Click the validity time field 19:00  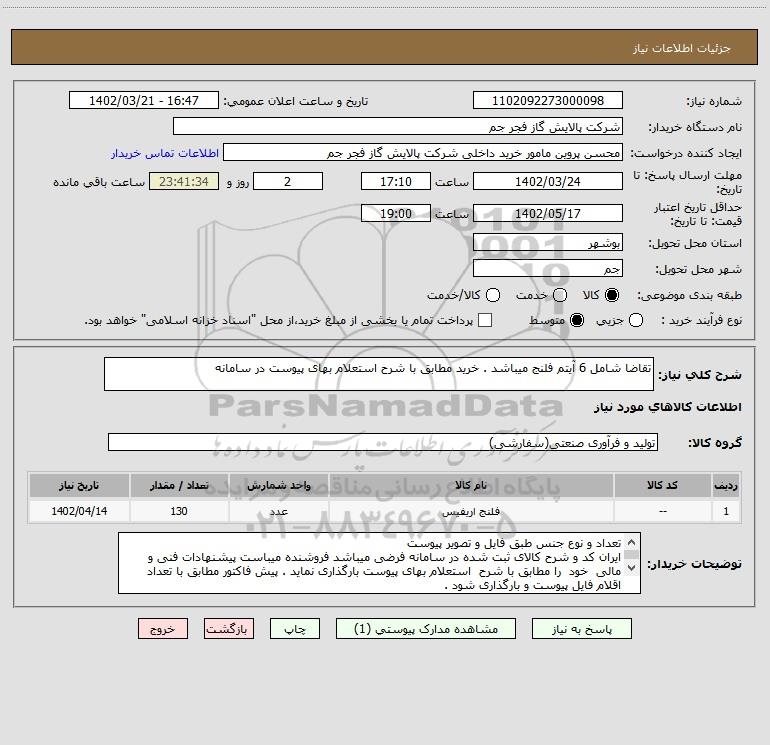396,213
